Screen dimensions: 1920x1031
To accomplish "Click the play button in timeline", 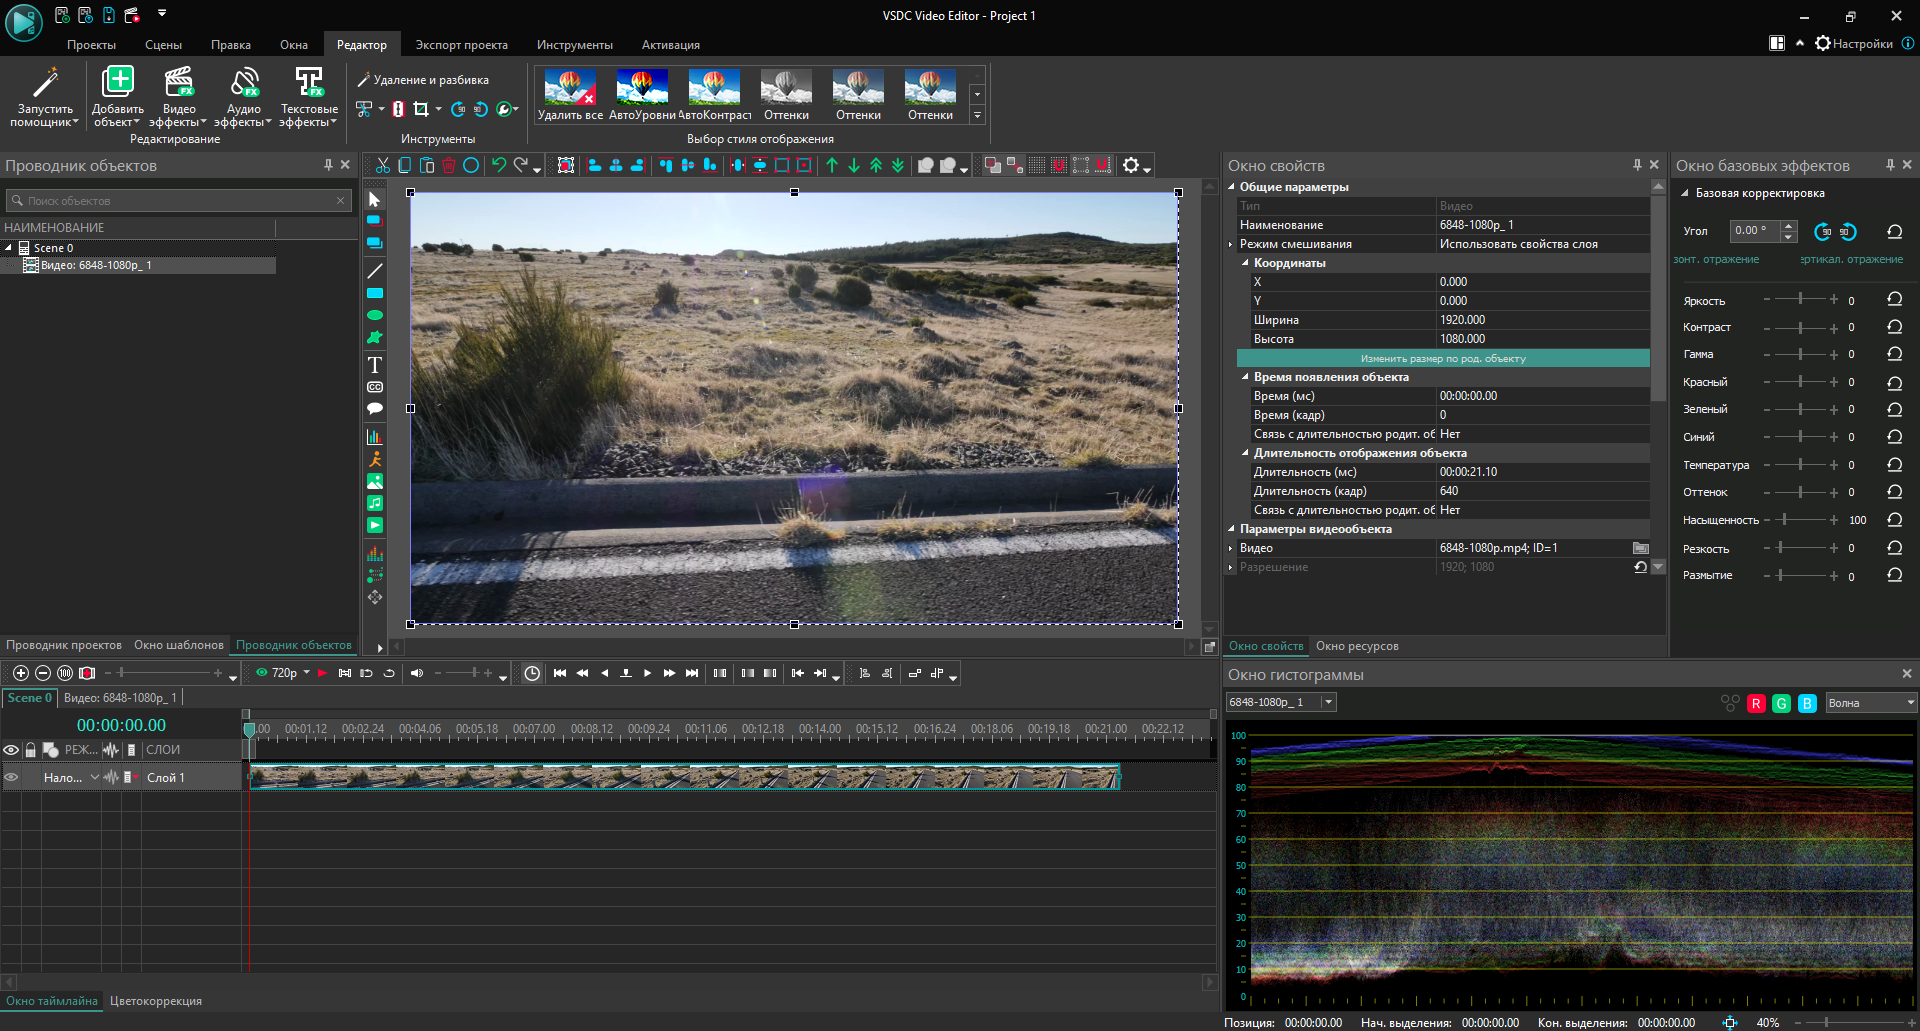I will (647, 673).
